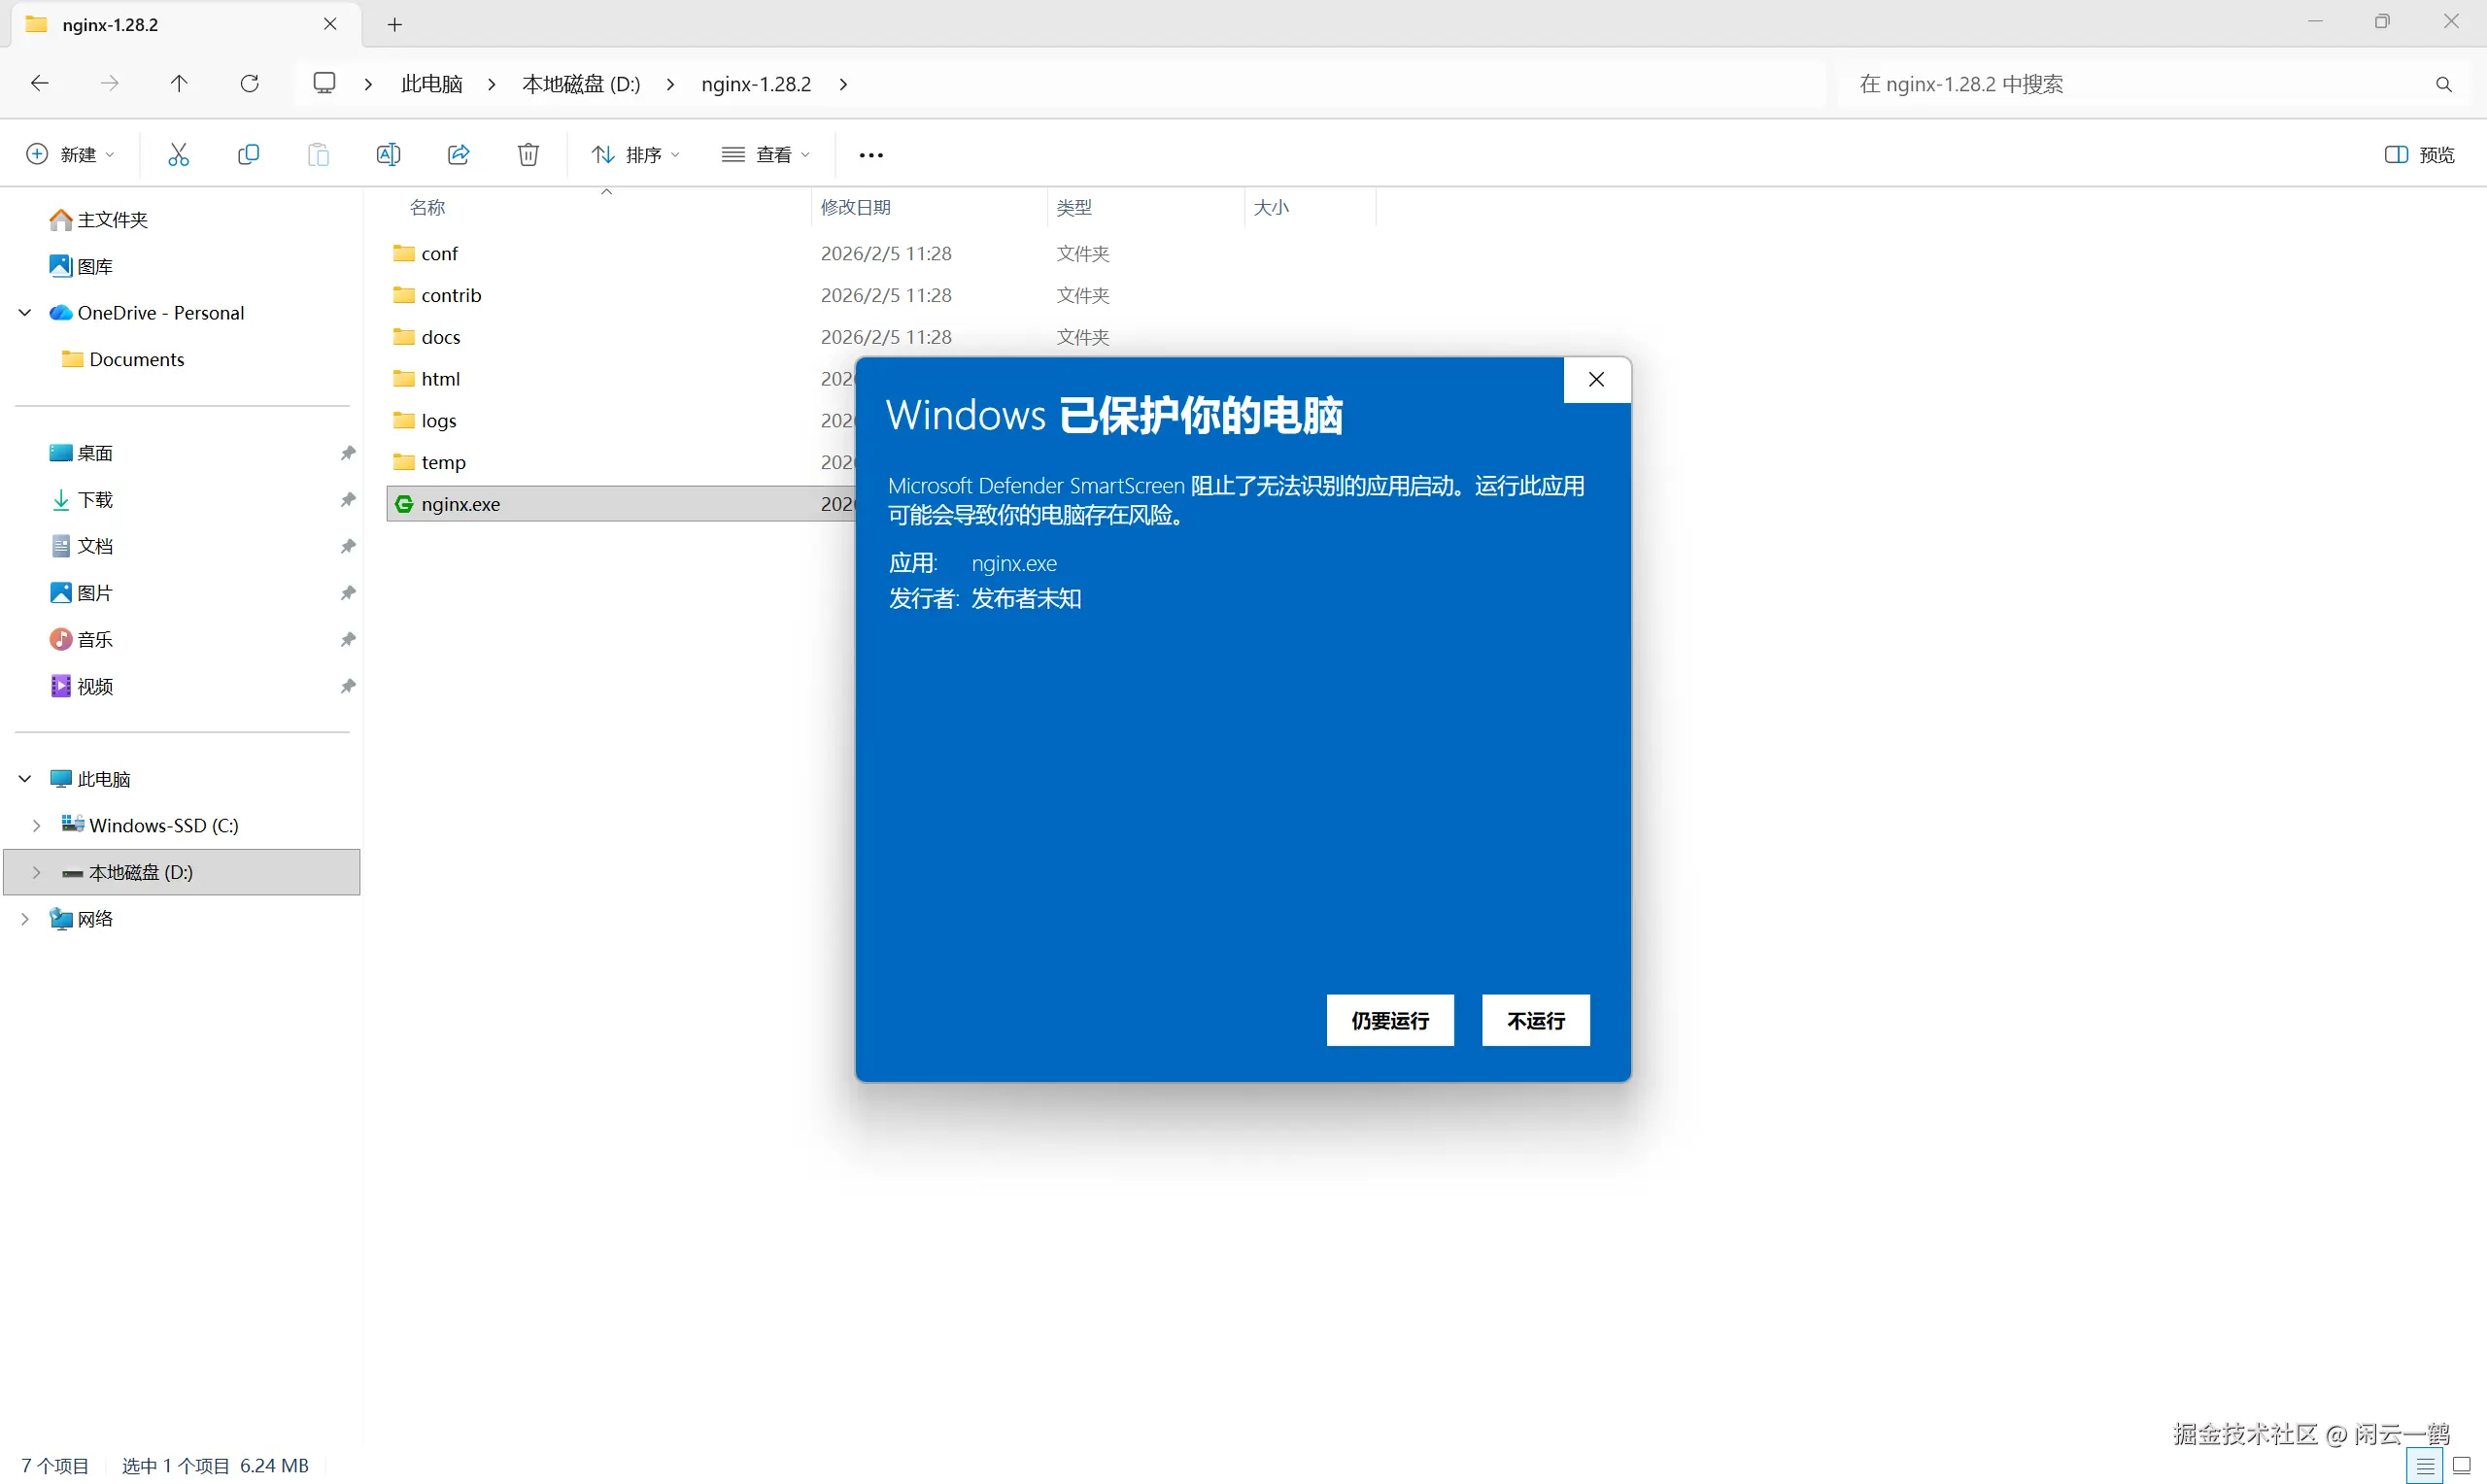Open the more options ellipsis menu

871,155
